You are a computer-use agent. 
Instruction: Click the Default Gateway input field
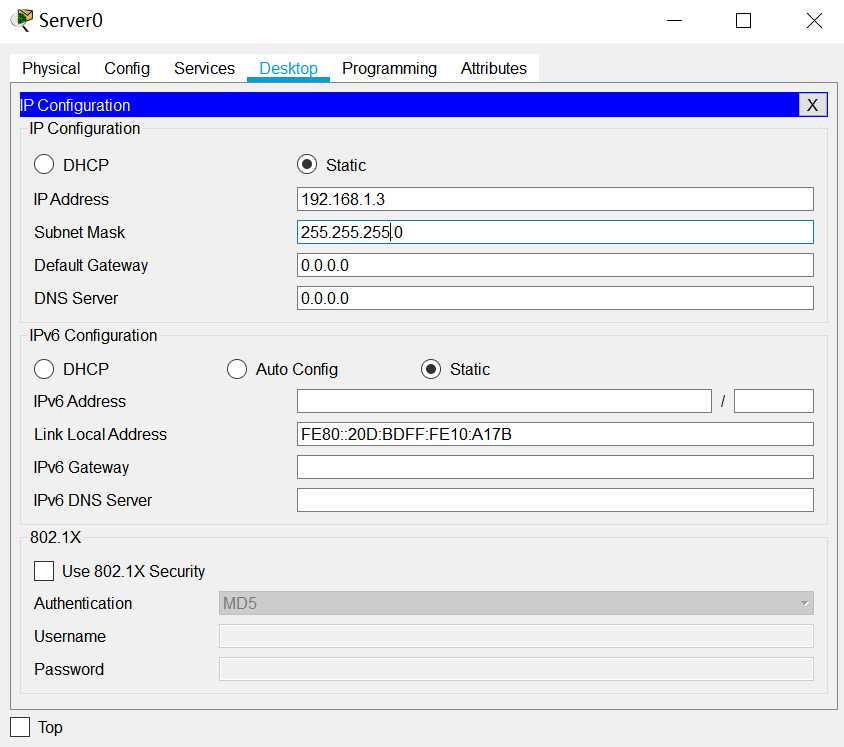pyautogui.click(x=555, y=265)
